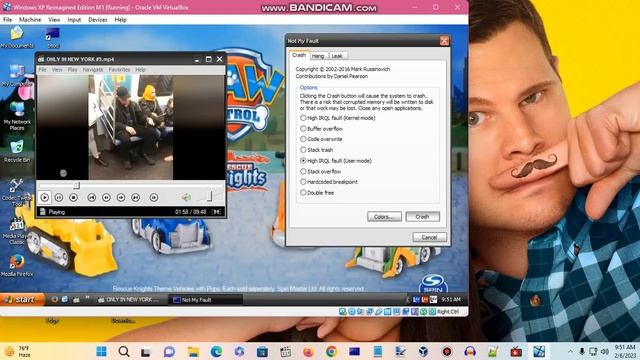Open Firefox from the Windows 11 taskbar

(308, 351)
